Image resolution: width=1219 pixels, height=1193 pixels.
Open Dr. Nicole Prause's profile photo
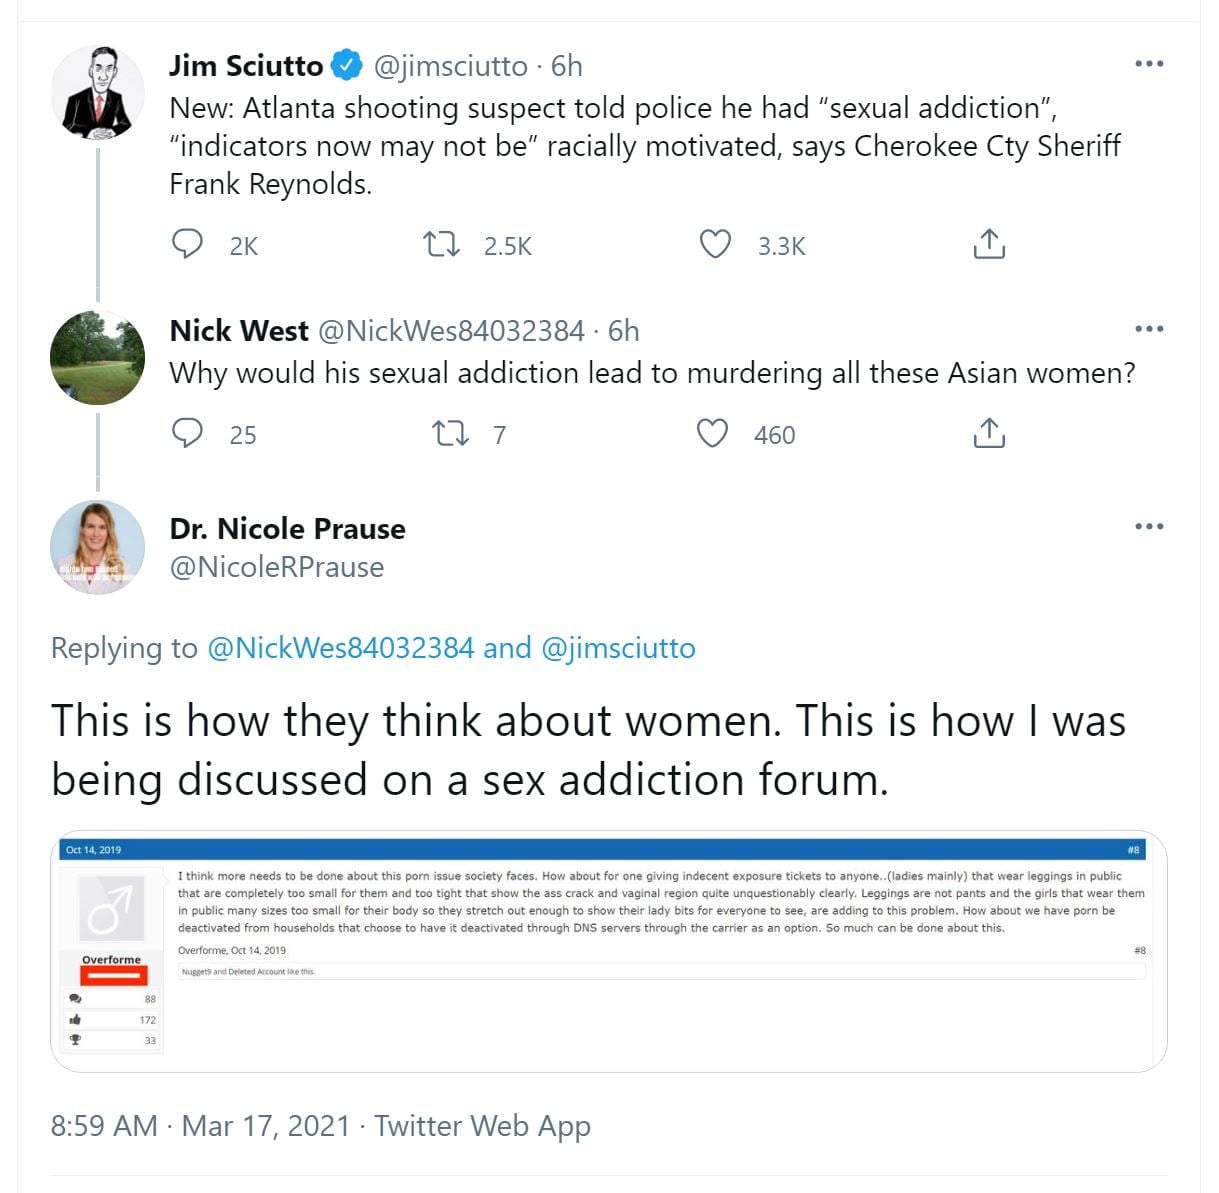[97, 547]
